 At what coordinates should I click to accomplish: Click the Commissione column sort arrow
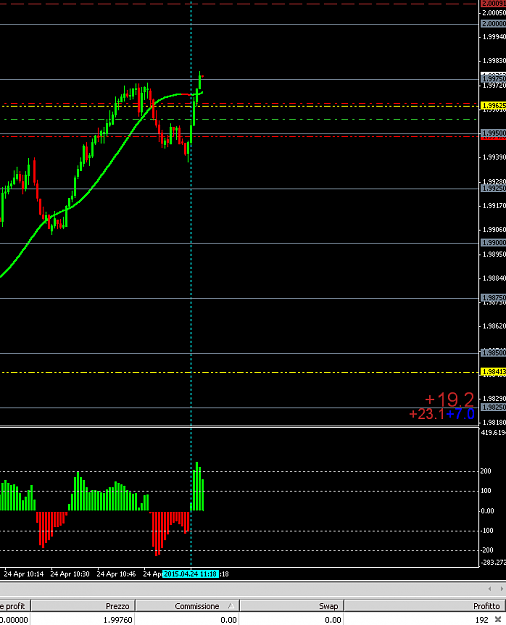230,606
